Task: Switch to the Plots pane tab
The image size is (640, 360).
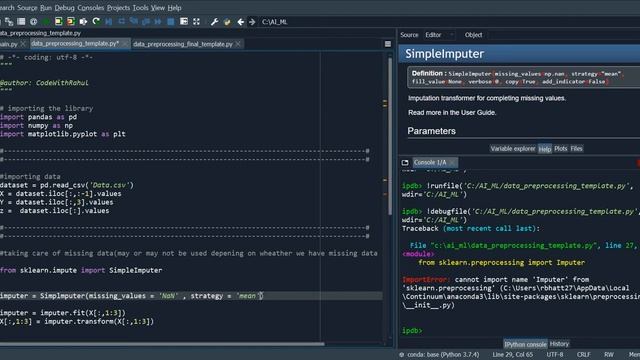Action: 560,149
